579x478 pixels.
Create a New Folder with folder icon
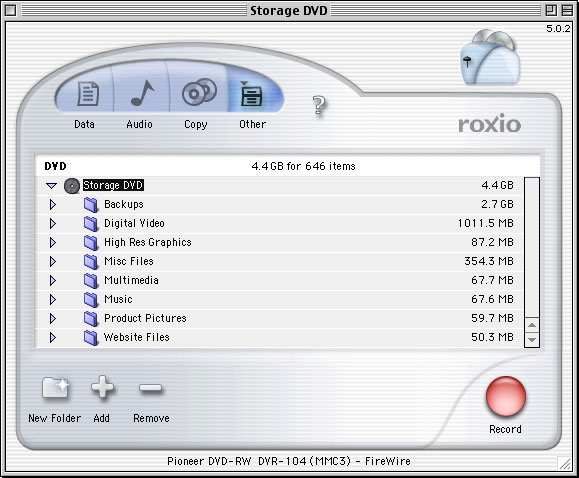click(55, 387)
